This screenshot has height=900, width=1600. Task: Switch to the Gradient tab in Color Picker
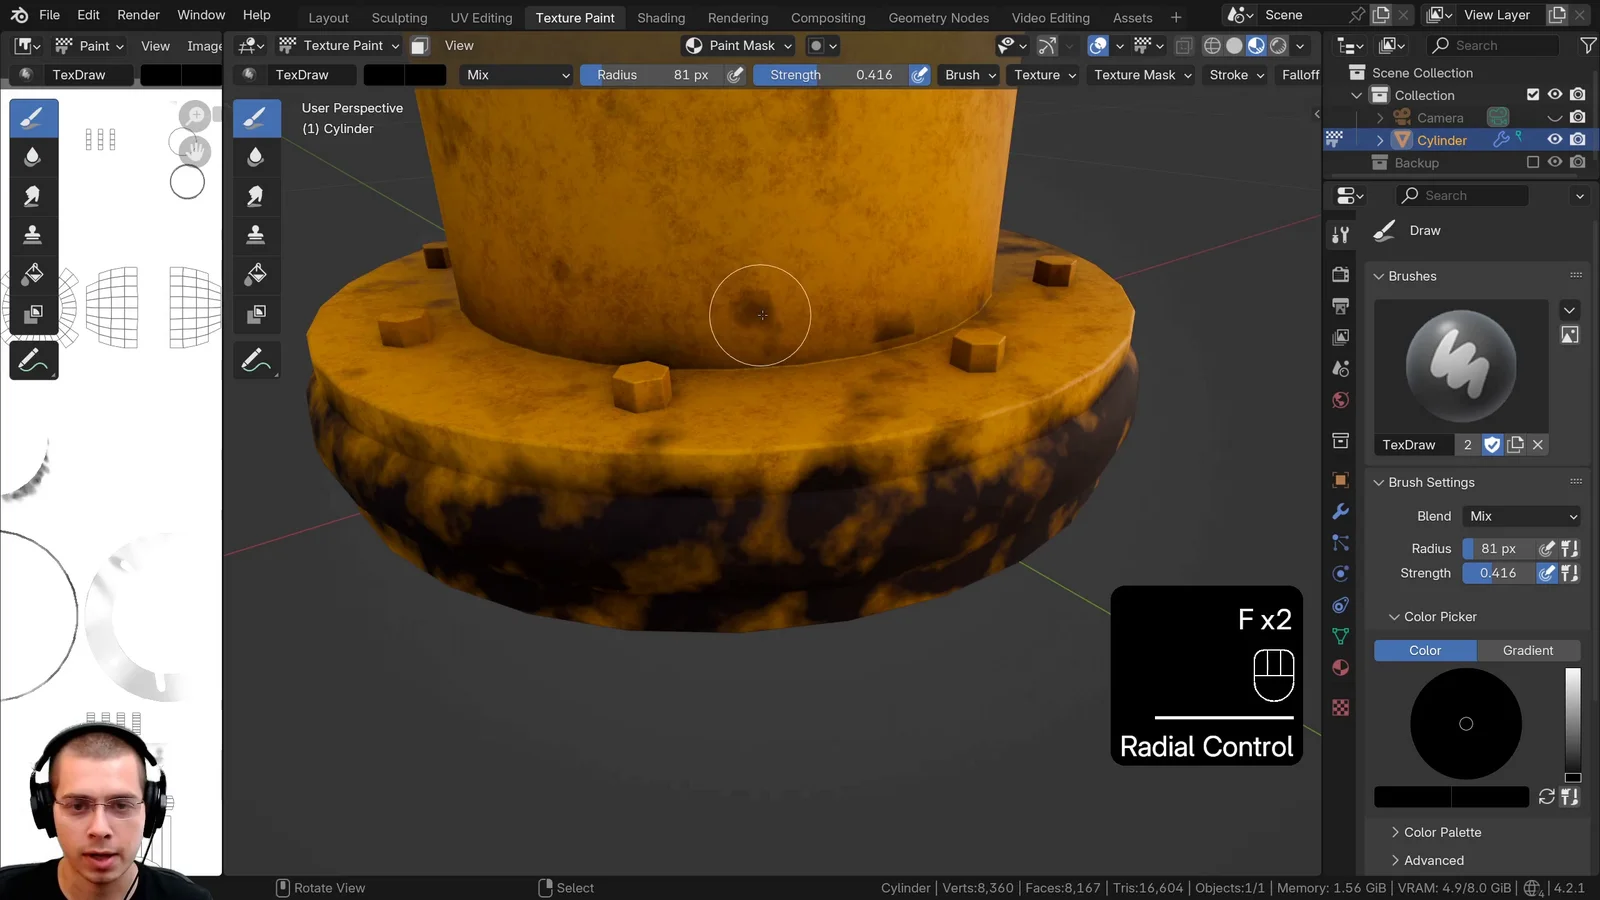(x=1527, y=650)
